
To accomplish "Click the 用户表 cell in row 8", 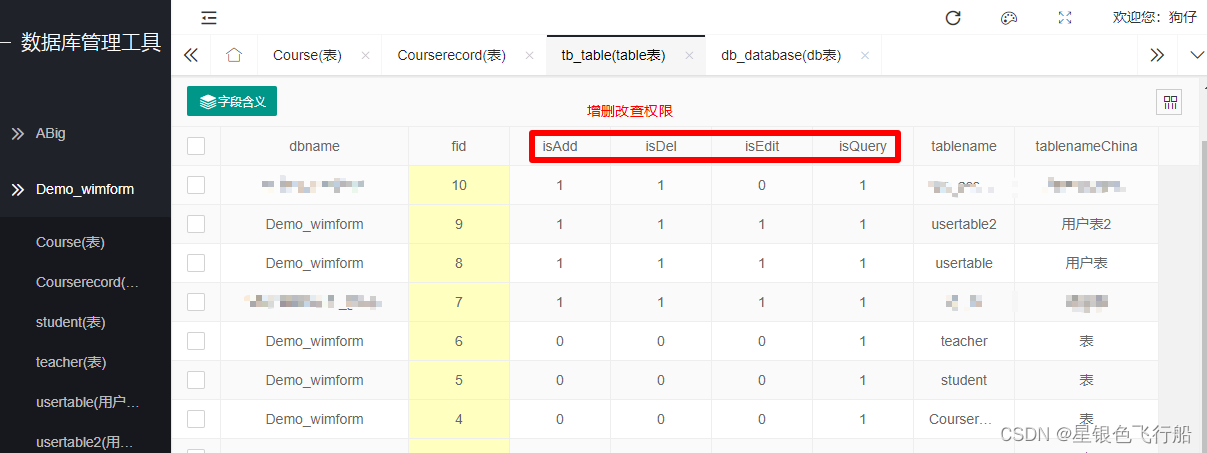I will coord(1086,263).
